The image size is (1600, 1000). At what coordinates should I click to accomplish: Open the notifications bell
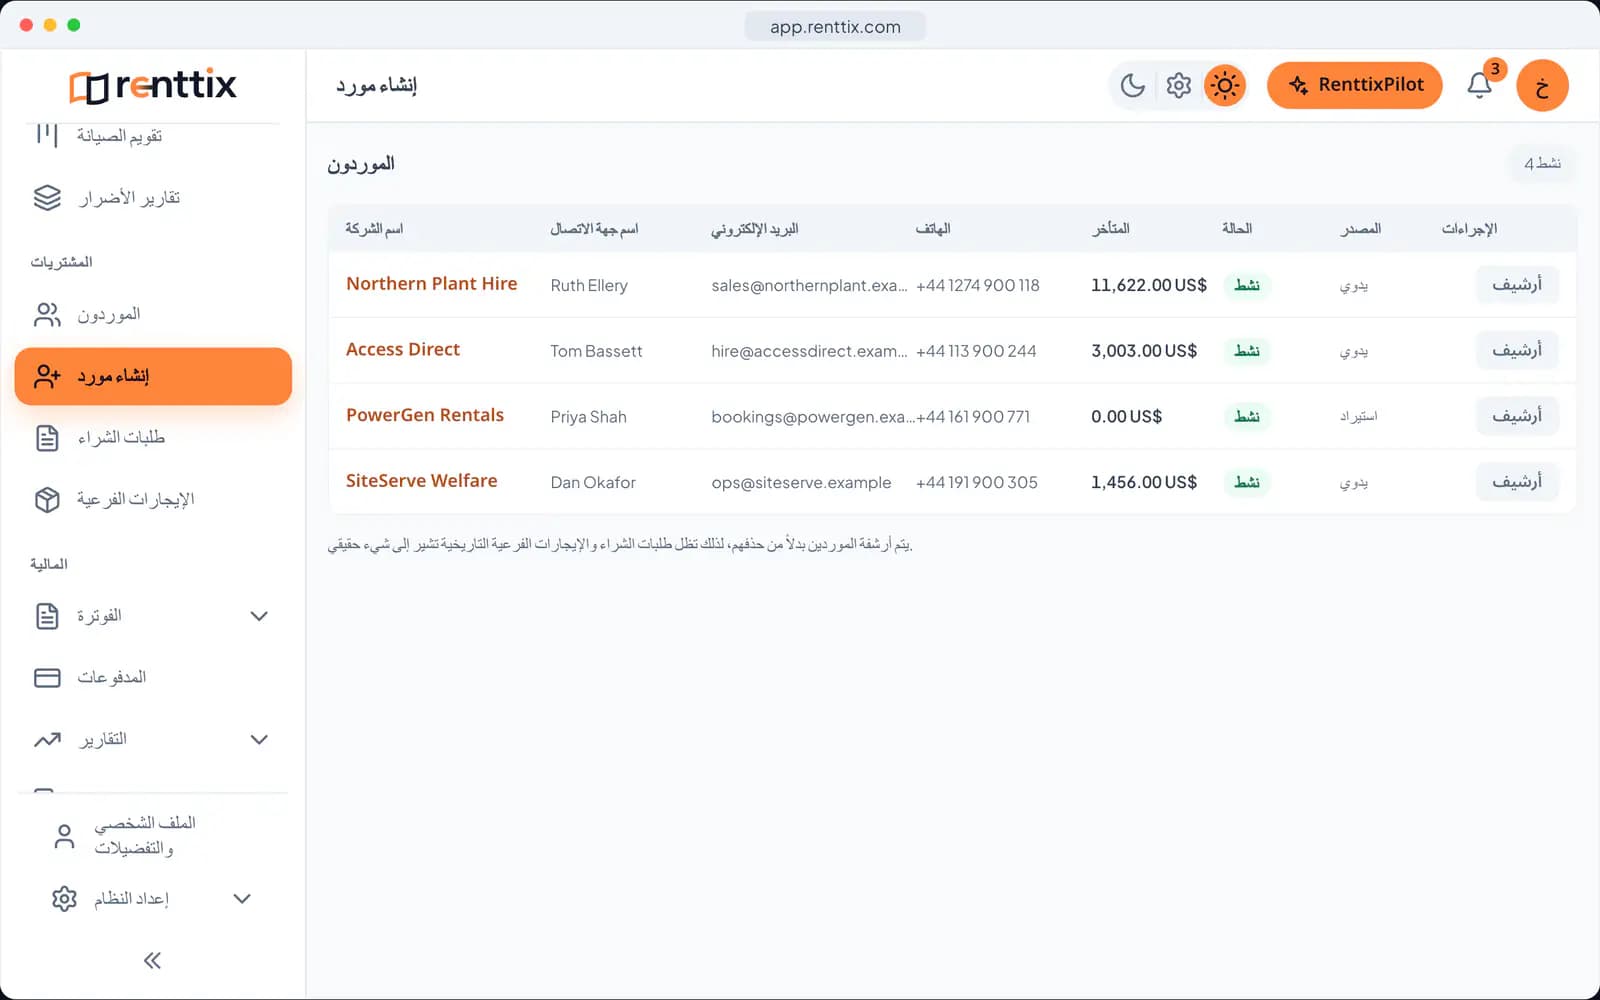pyautogui.click(x=1480, y=85)
